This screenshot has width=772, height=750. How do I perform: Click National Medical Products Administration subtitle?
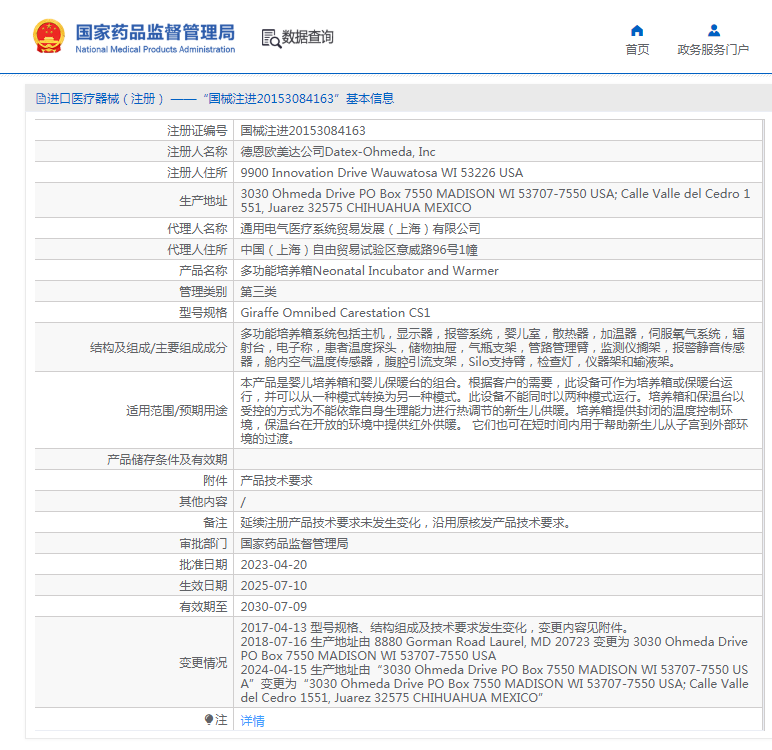coord(155,49)
